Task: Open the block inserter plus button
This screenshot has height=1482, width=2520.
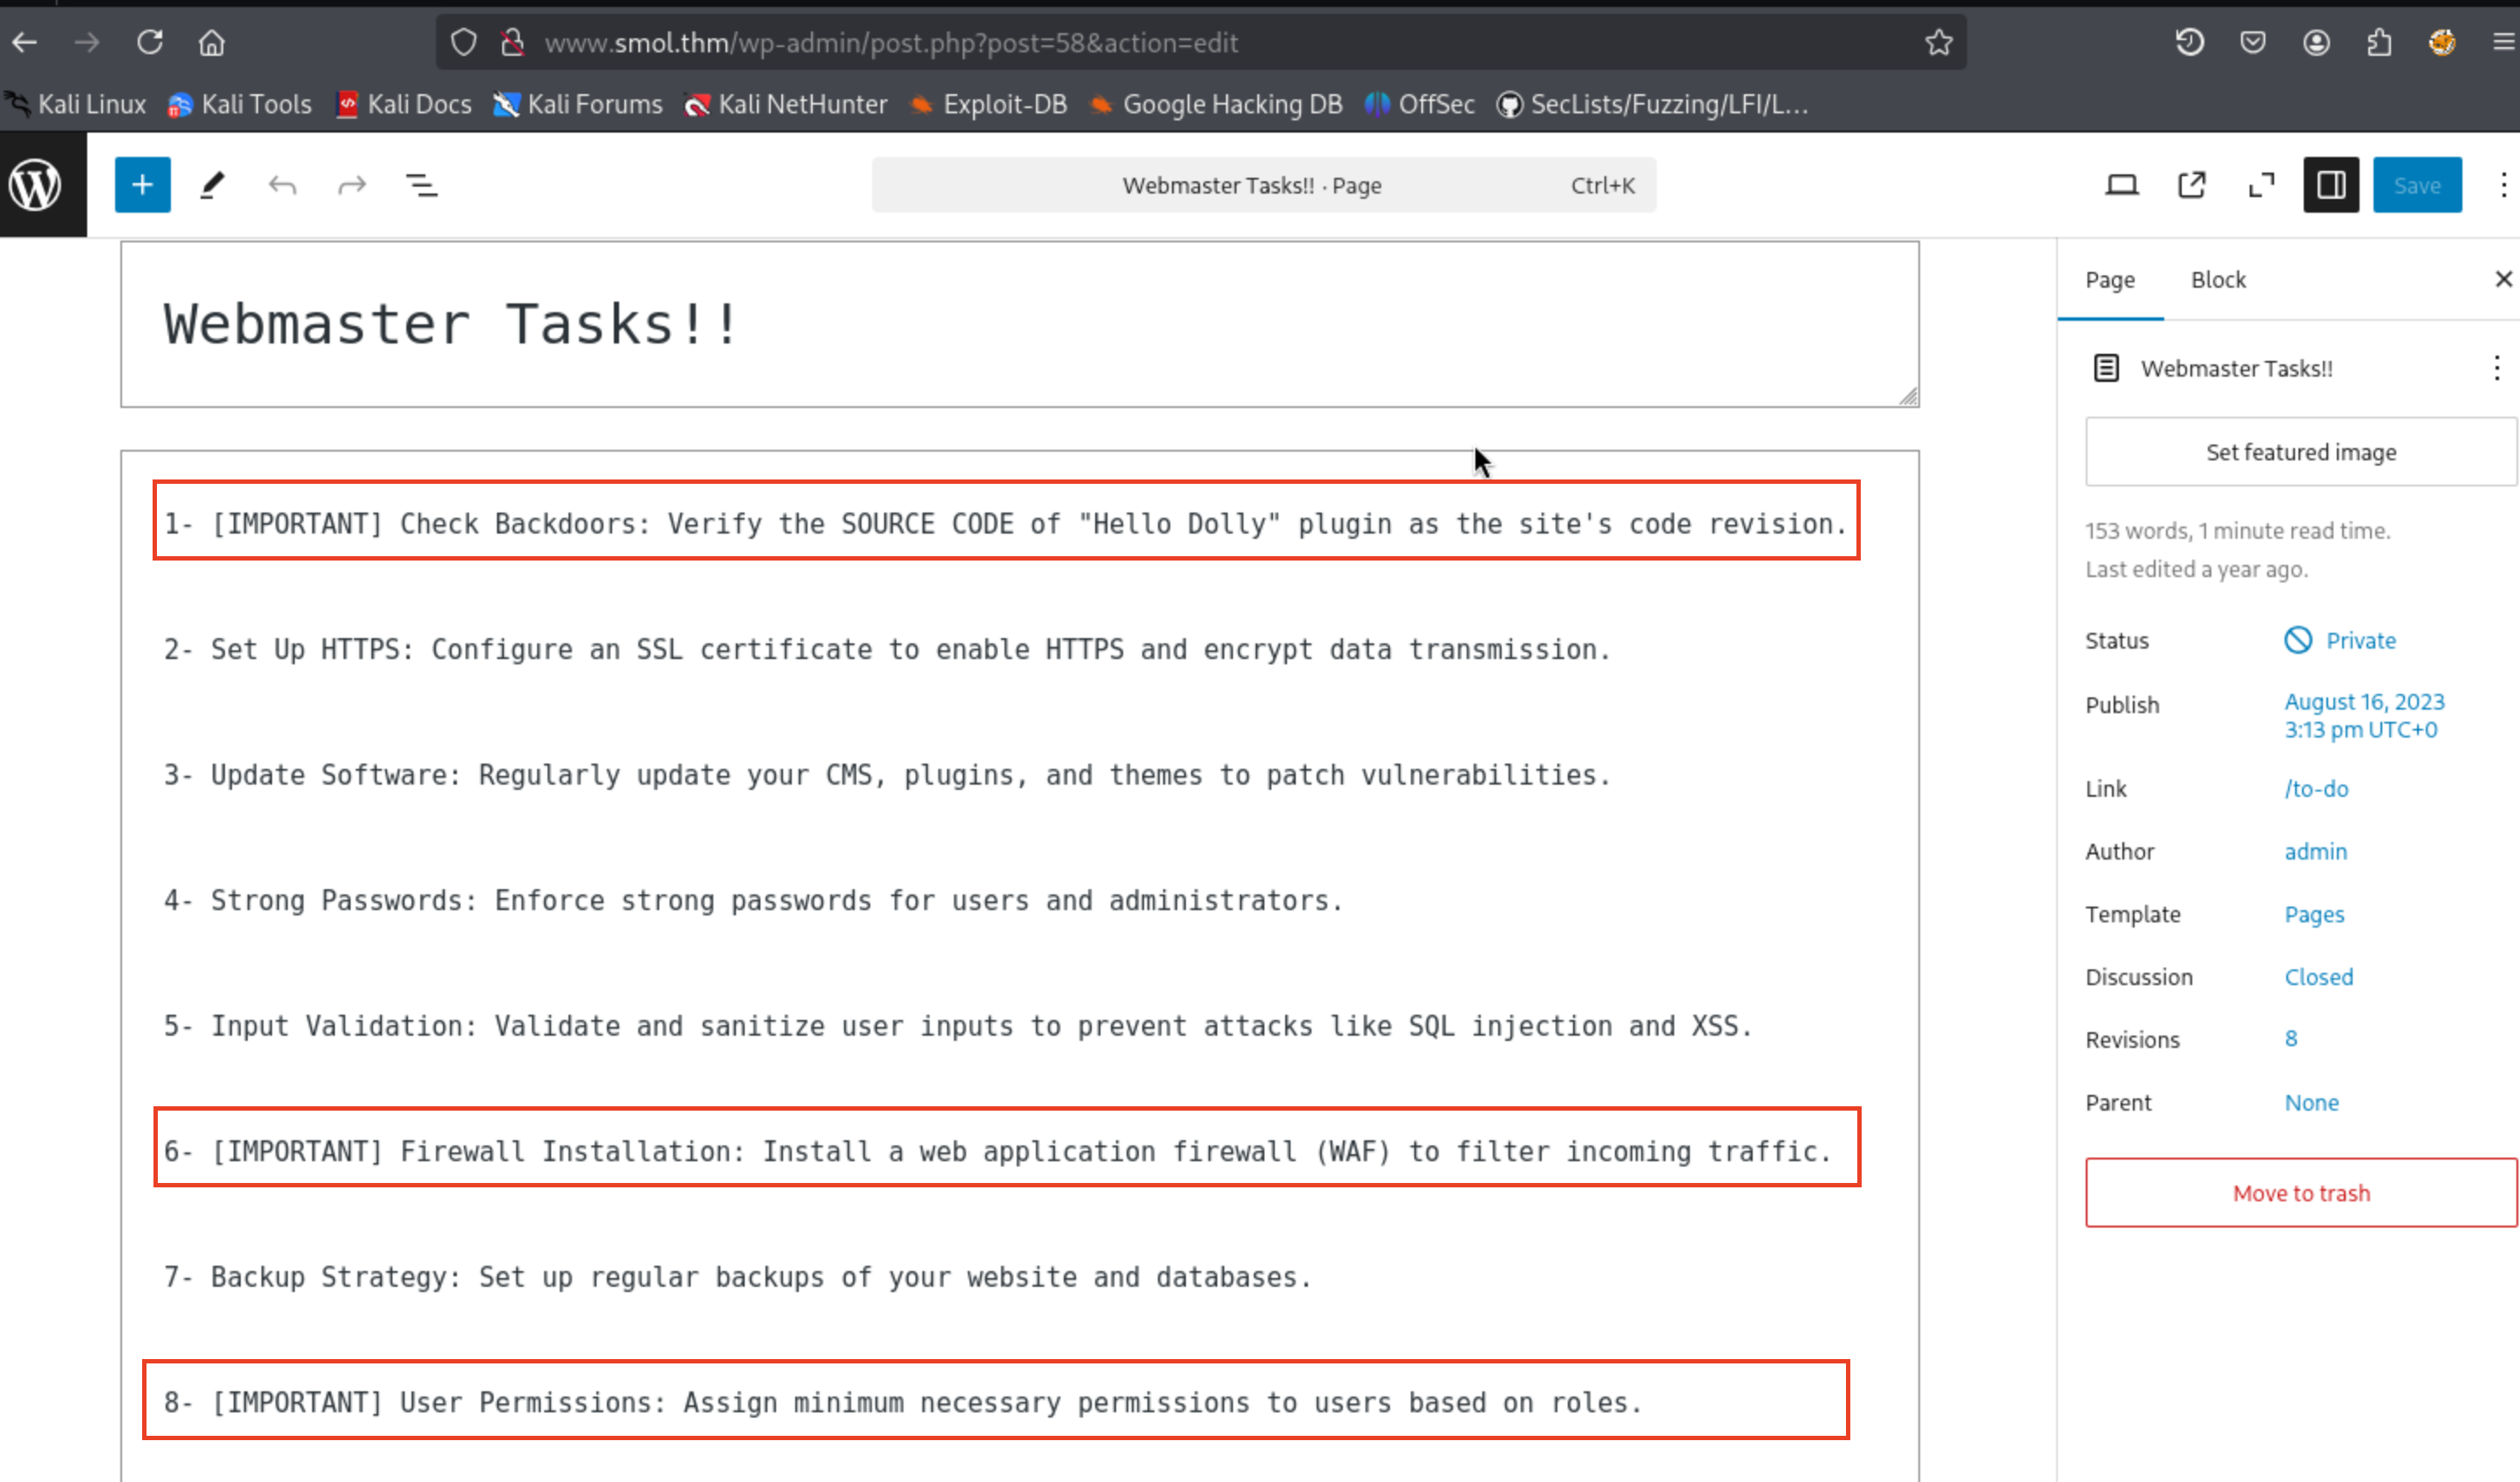Action: tap(142, 185)
